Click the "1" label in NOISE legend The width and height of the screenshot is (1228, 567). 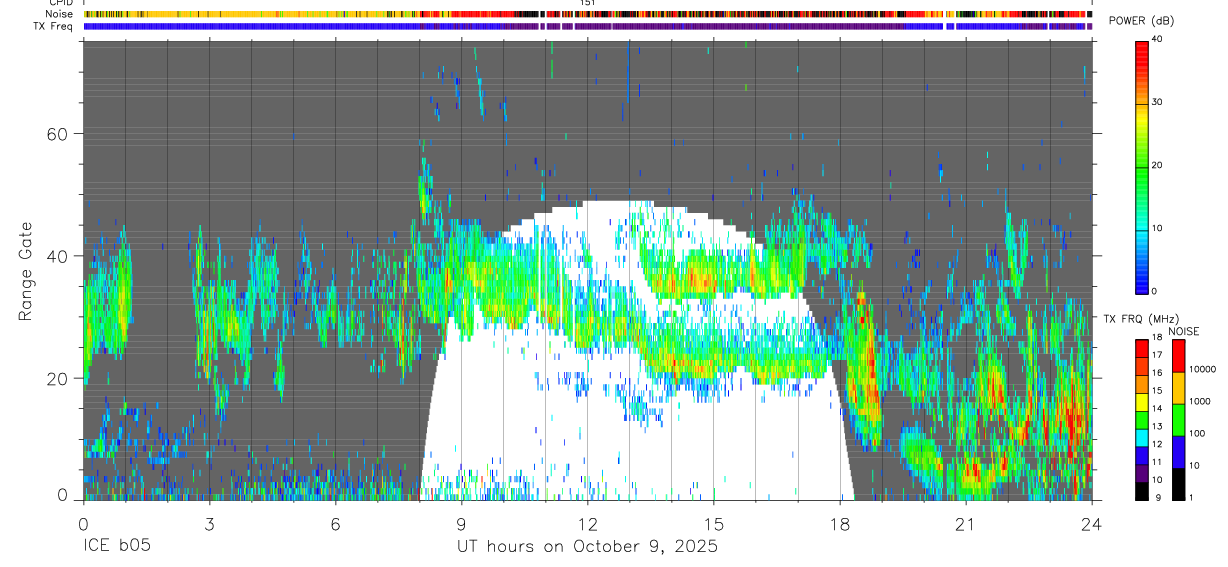coord(1190,497)
